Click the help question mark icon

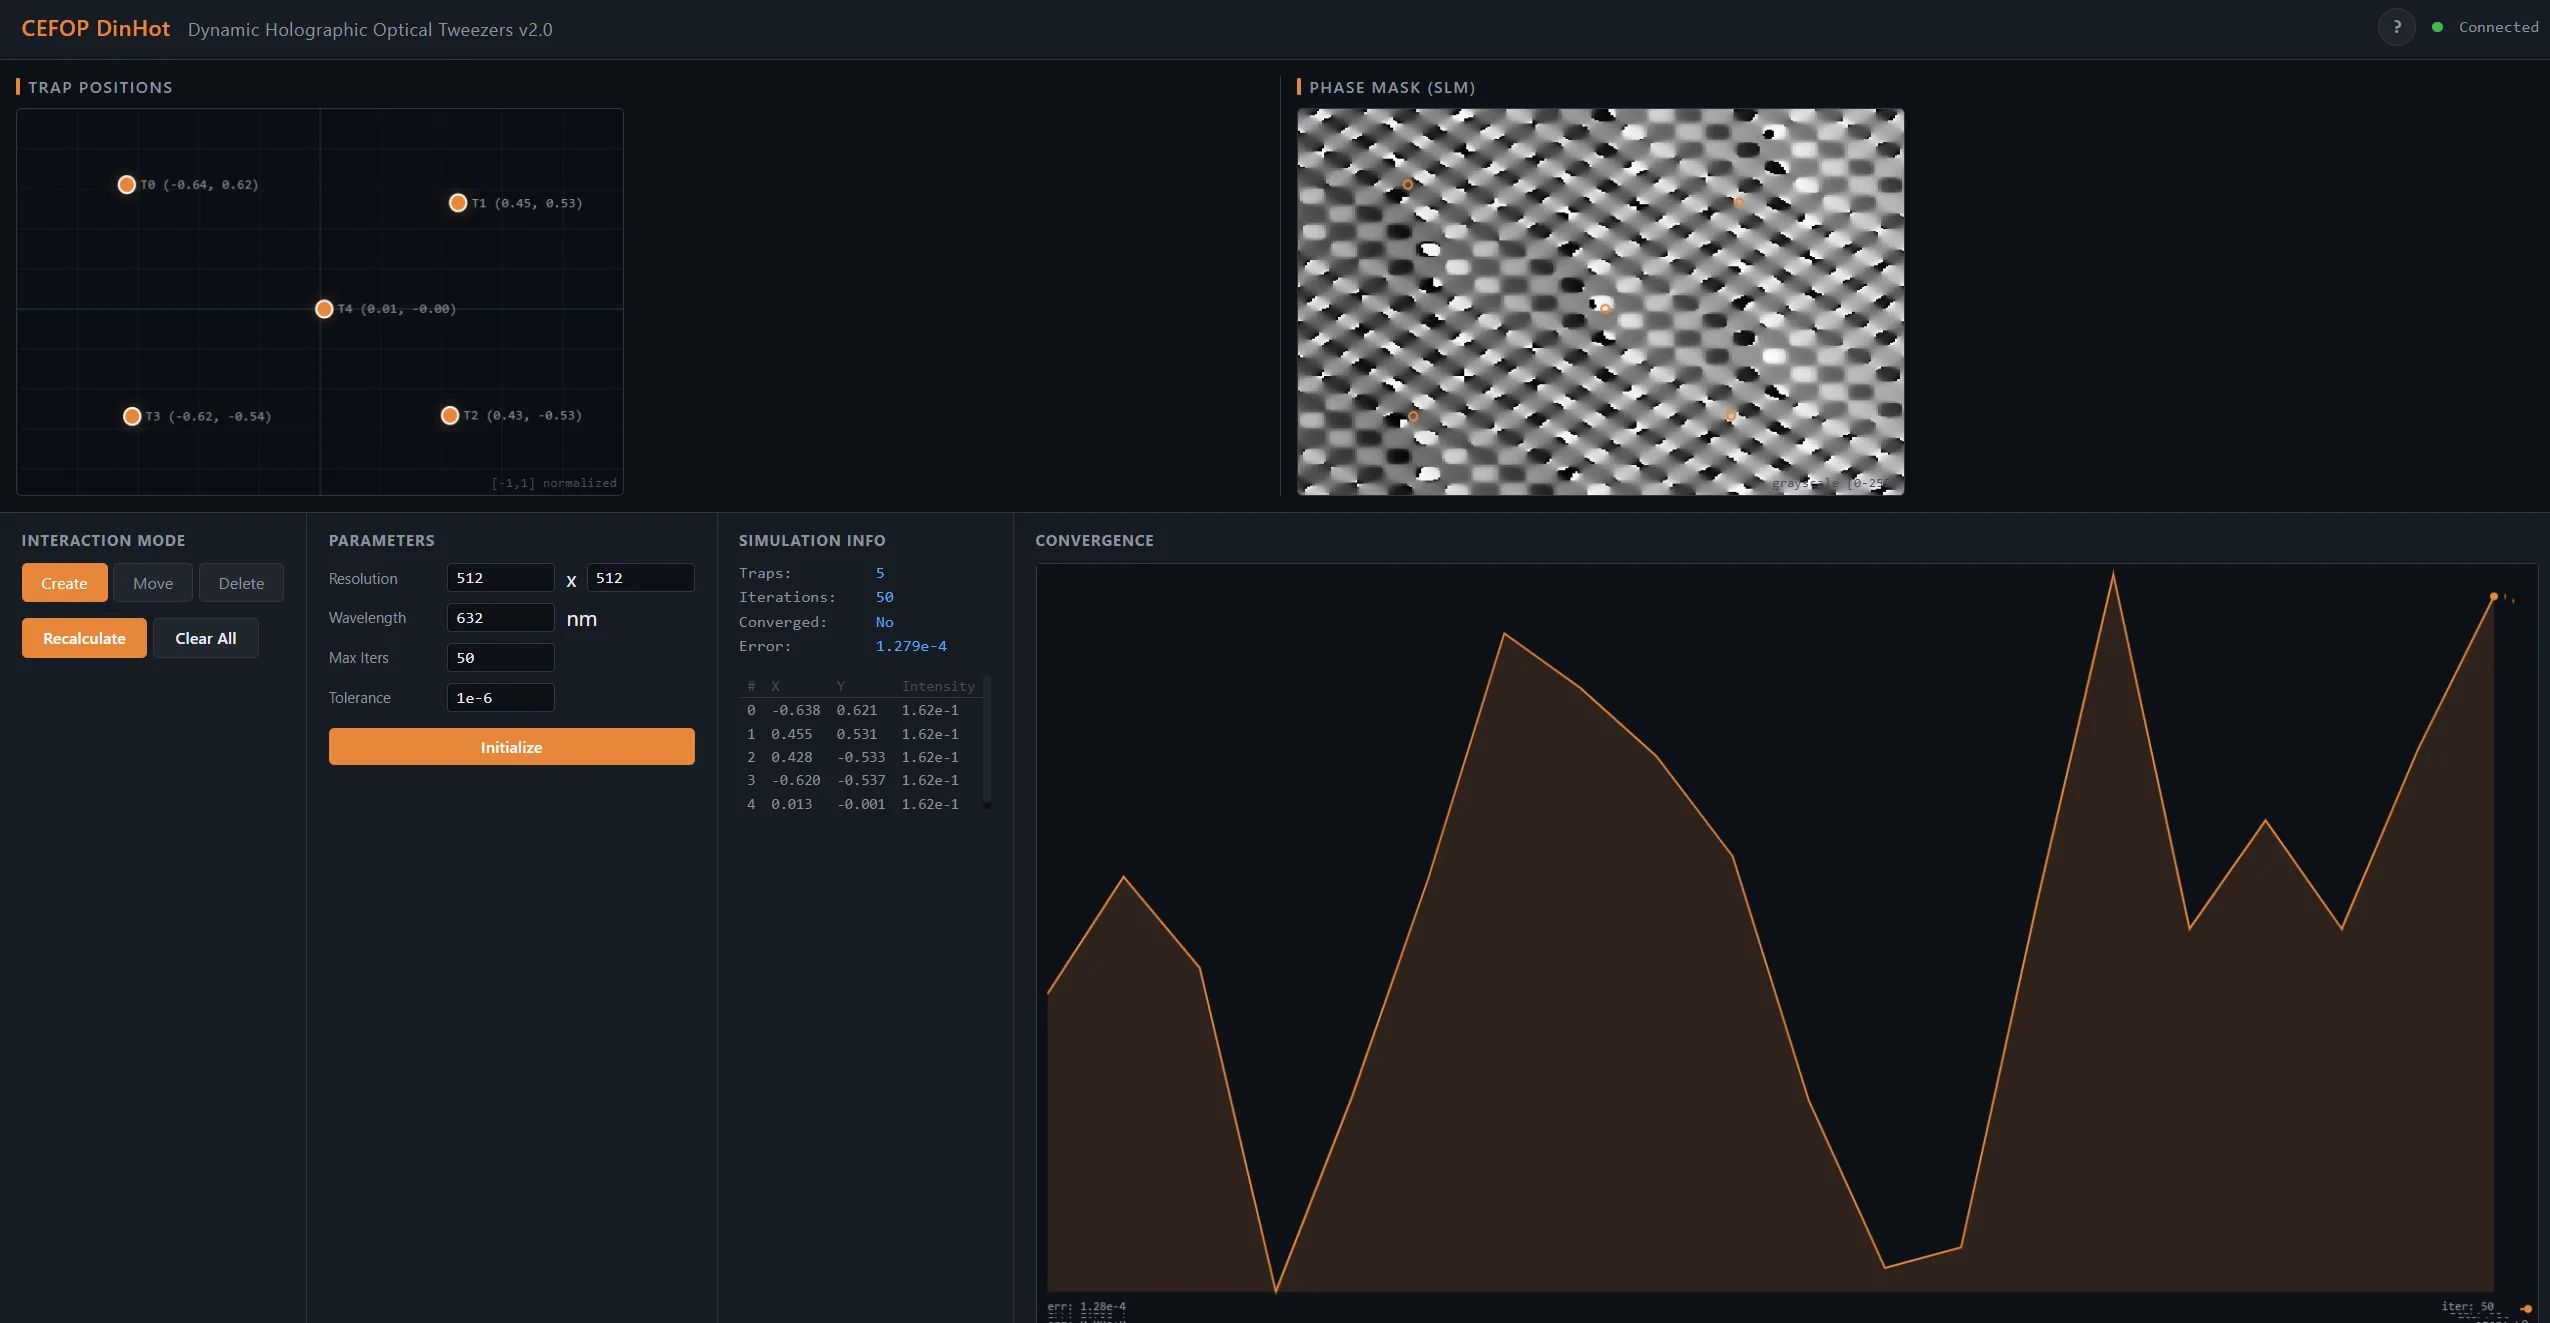[x=2396, y=27]
